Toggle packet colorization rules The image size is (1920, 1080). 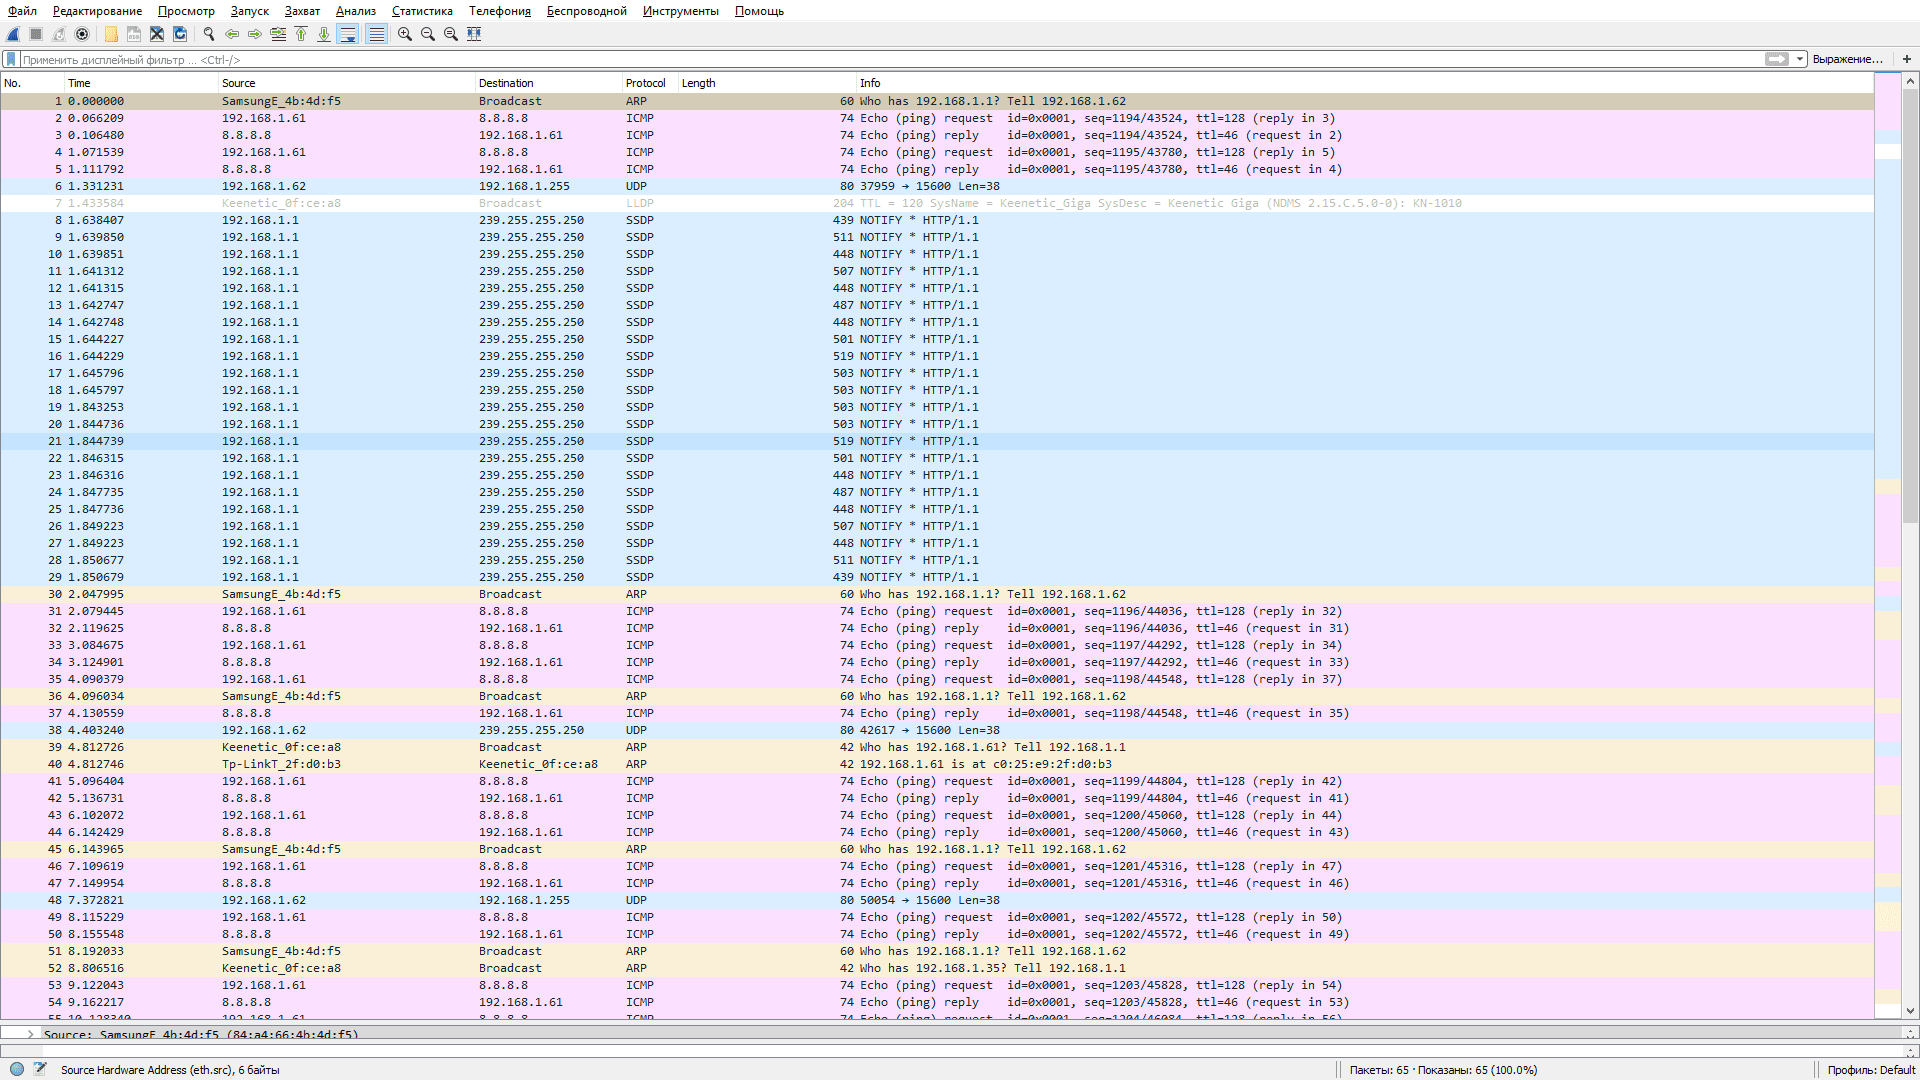click(376, 34)
